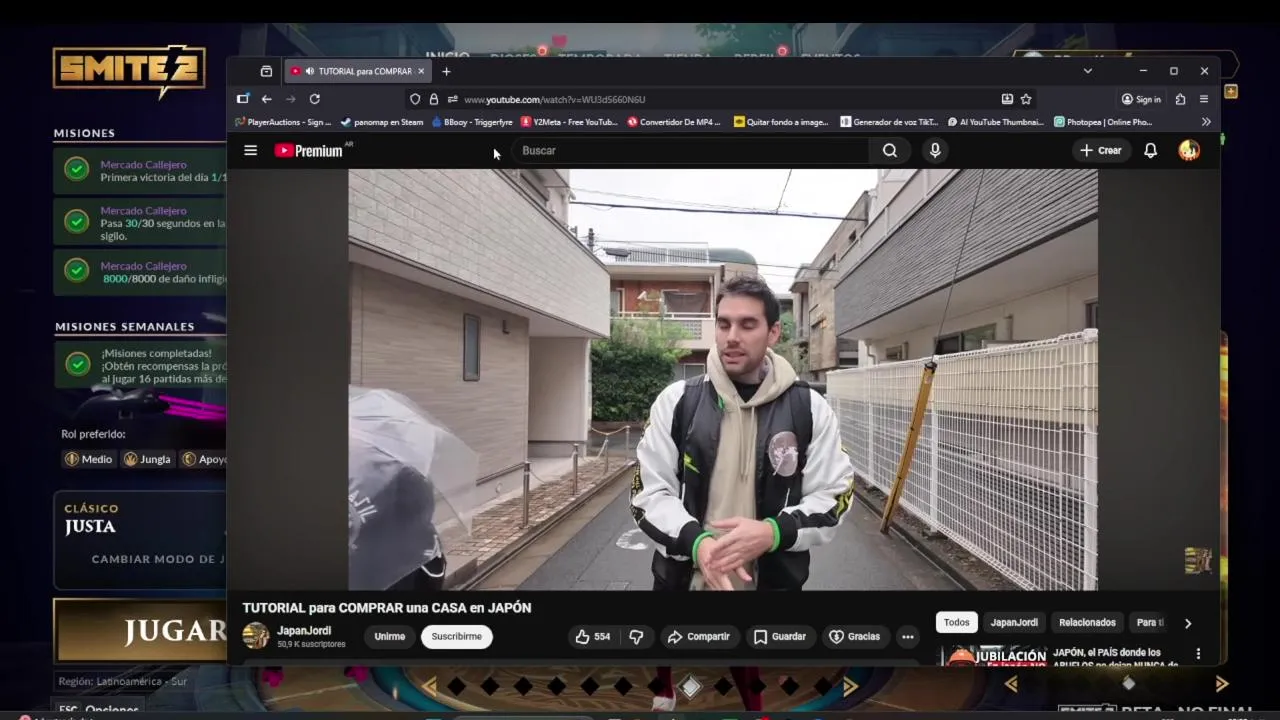Select the Relacionados filter chip

(x=1087, y=622)
